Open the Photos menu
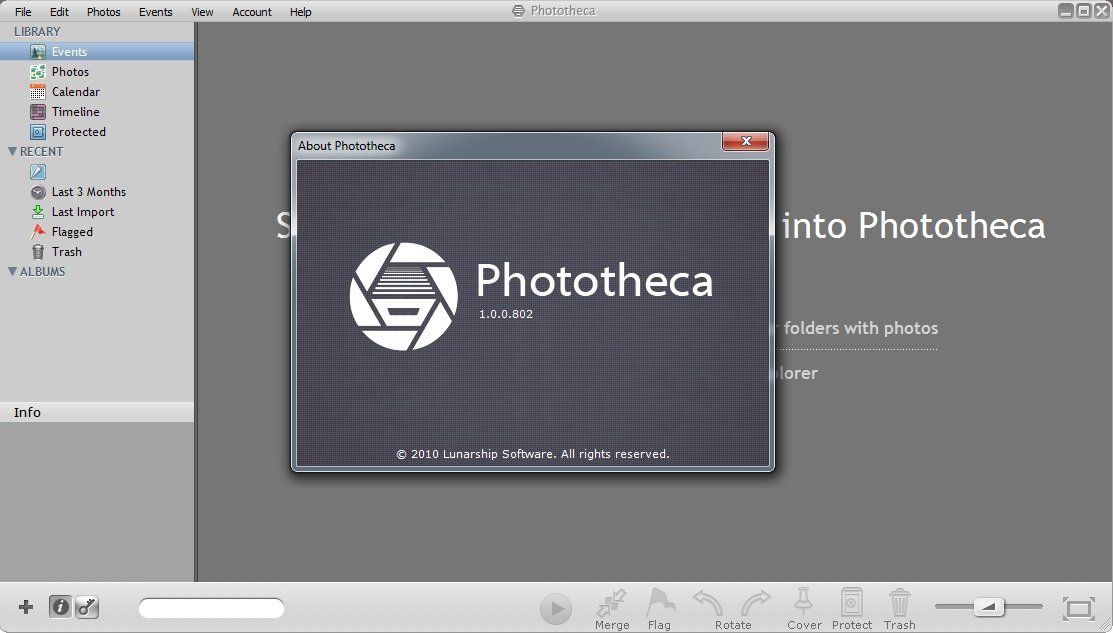The height and width of the screenshot is (633, 1113). point(103,11)
